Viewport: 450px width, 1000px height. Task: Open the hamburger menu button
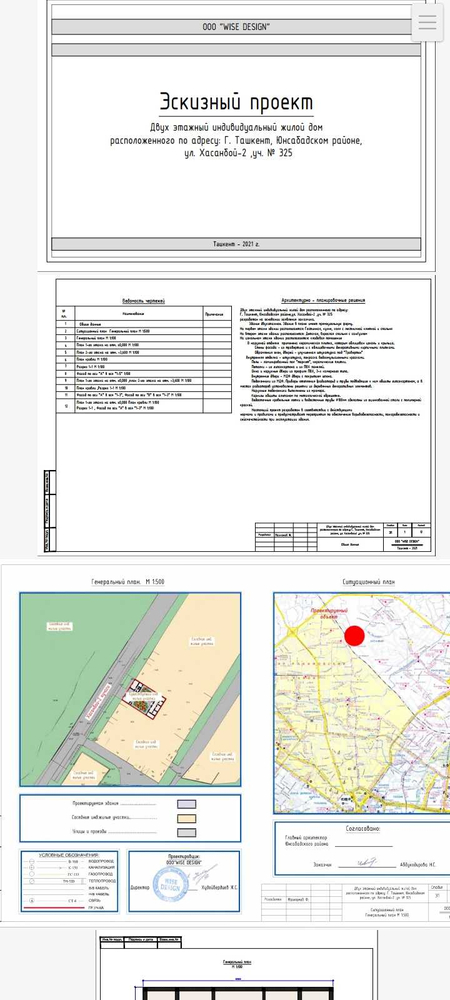coord(427,22)
